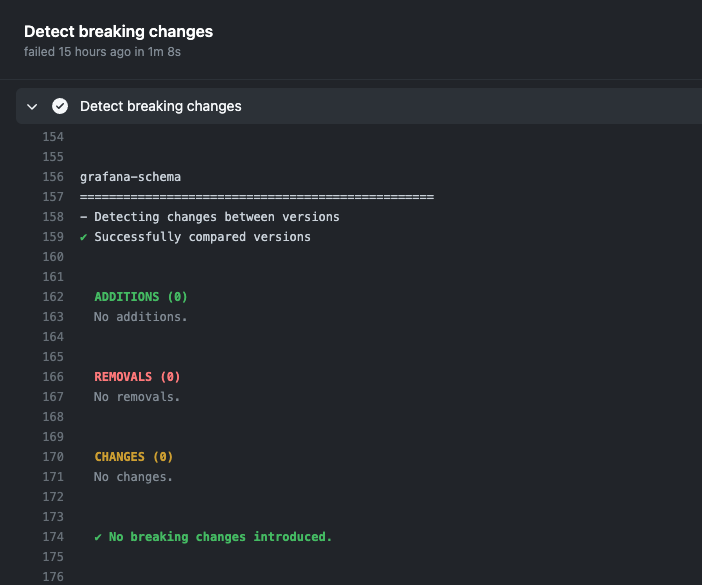Select line number 170 in the log
This screenshot has height=585, width=702.
tap(52, 457)
